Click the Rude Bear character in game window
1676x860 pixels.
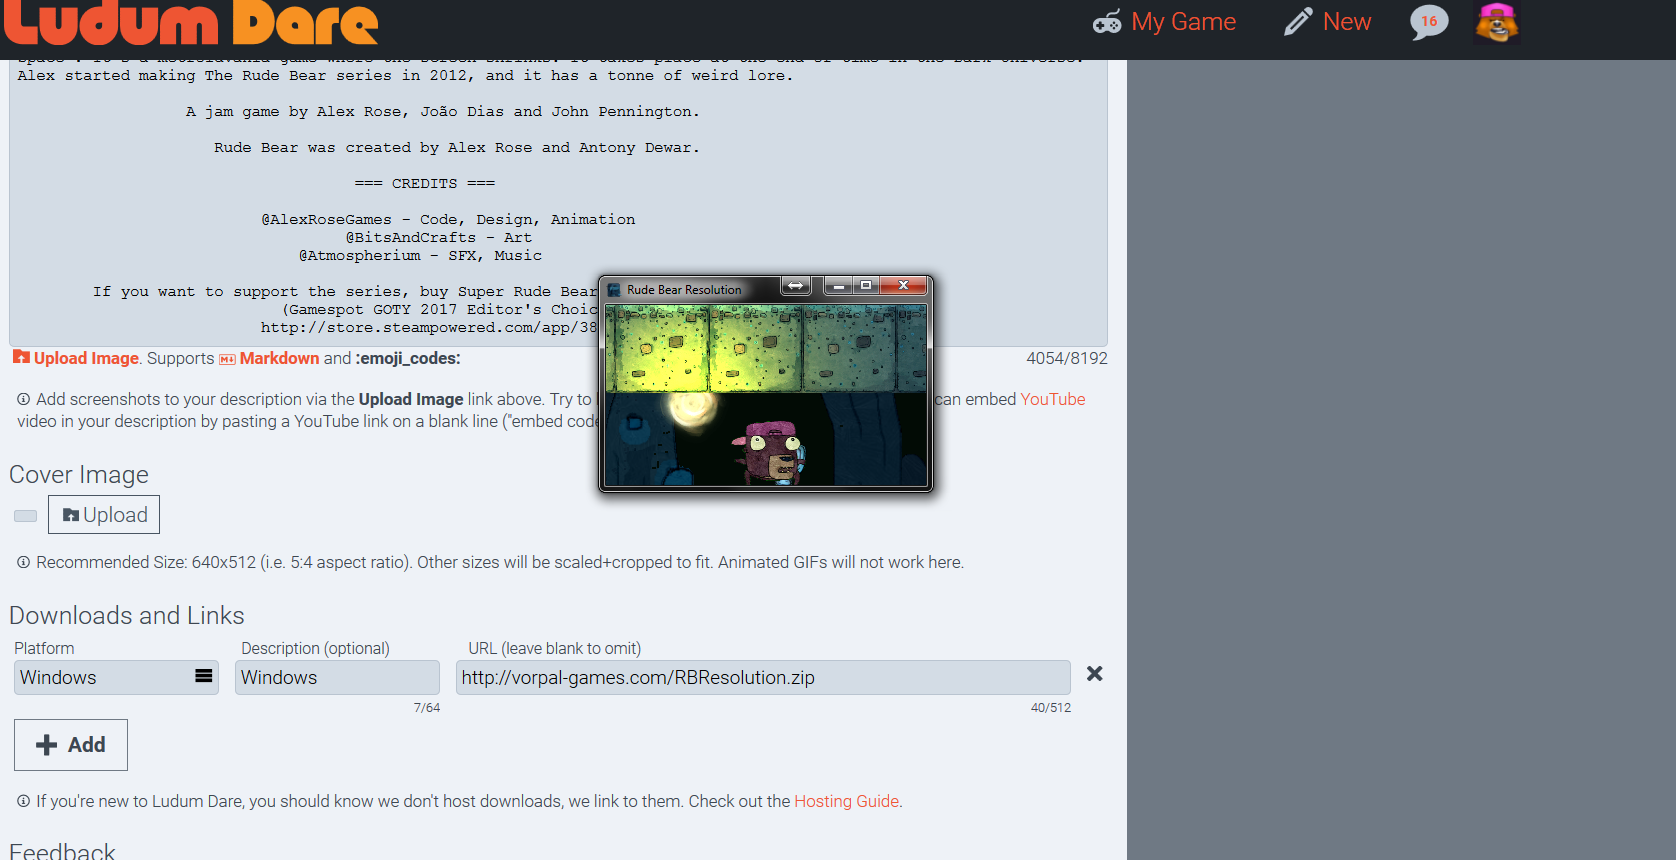click(x=770, y=452)
